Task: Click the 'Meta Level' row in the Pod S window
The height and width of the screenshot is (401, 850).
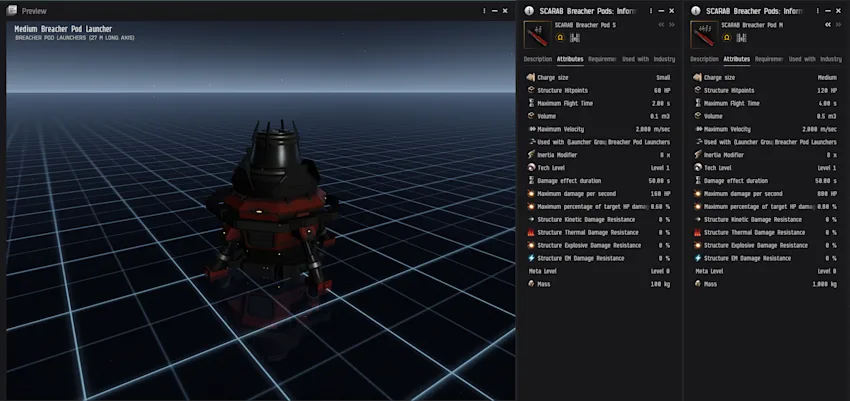Action: pos(599,271)
